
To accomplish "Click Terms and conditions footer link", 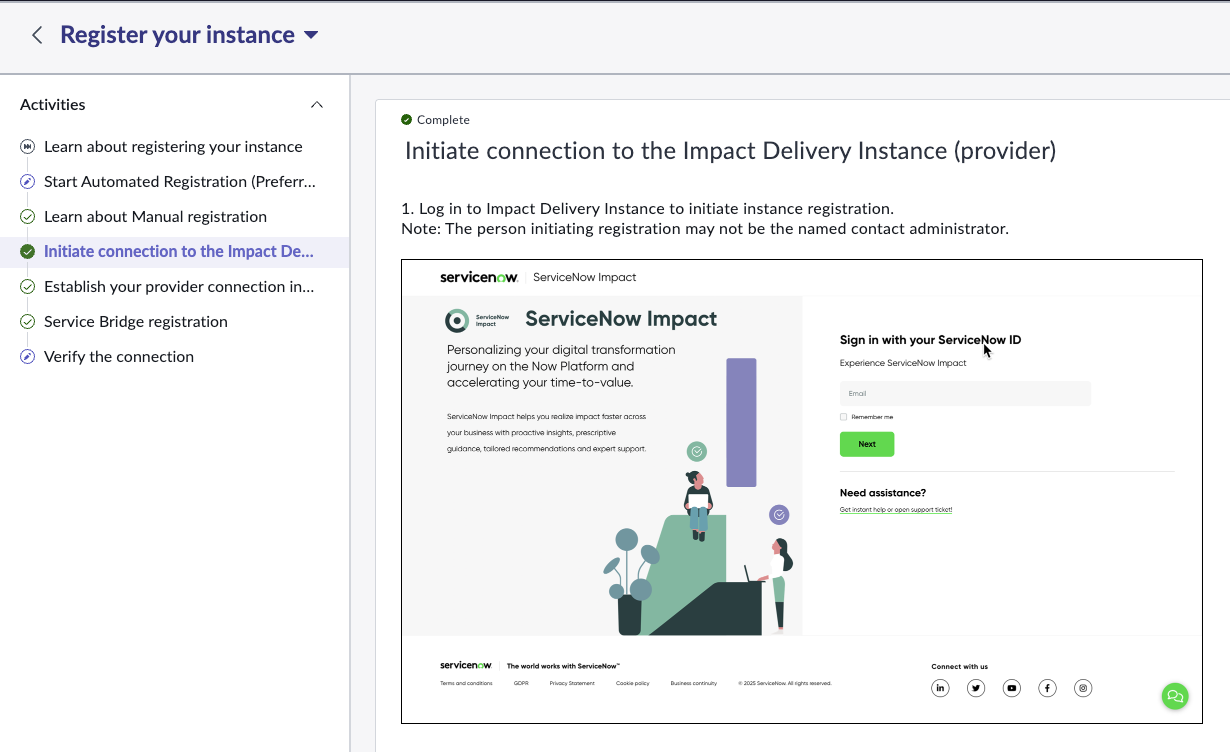I will point(466,683).
